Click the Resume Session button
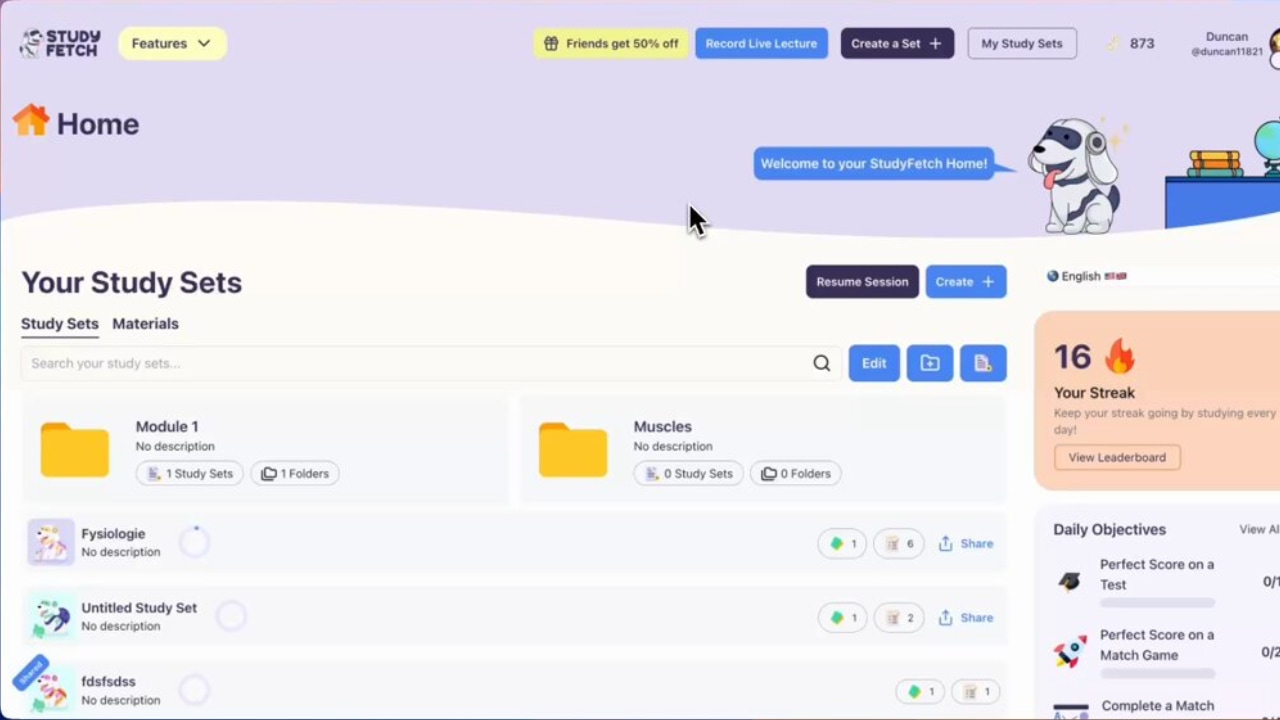The height and width of the screenshot is (720, 1280). (862, 282)
